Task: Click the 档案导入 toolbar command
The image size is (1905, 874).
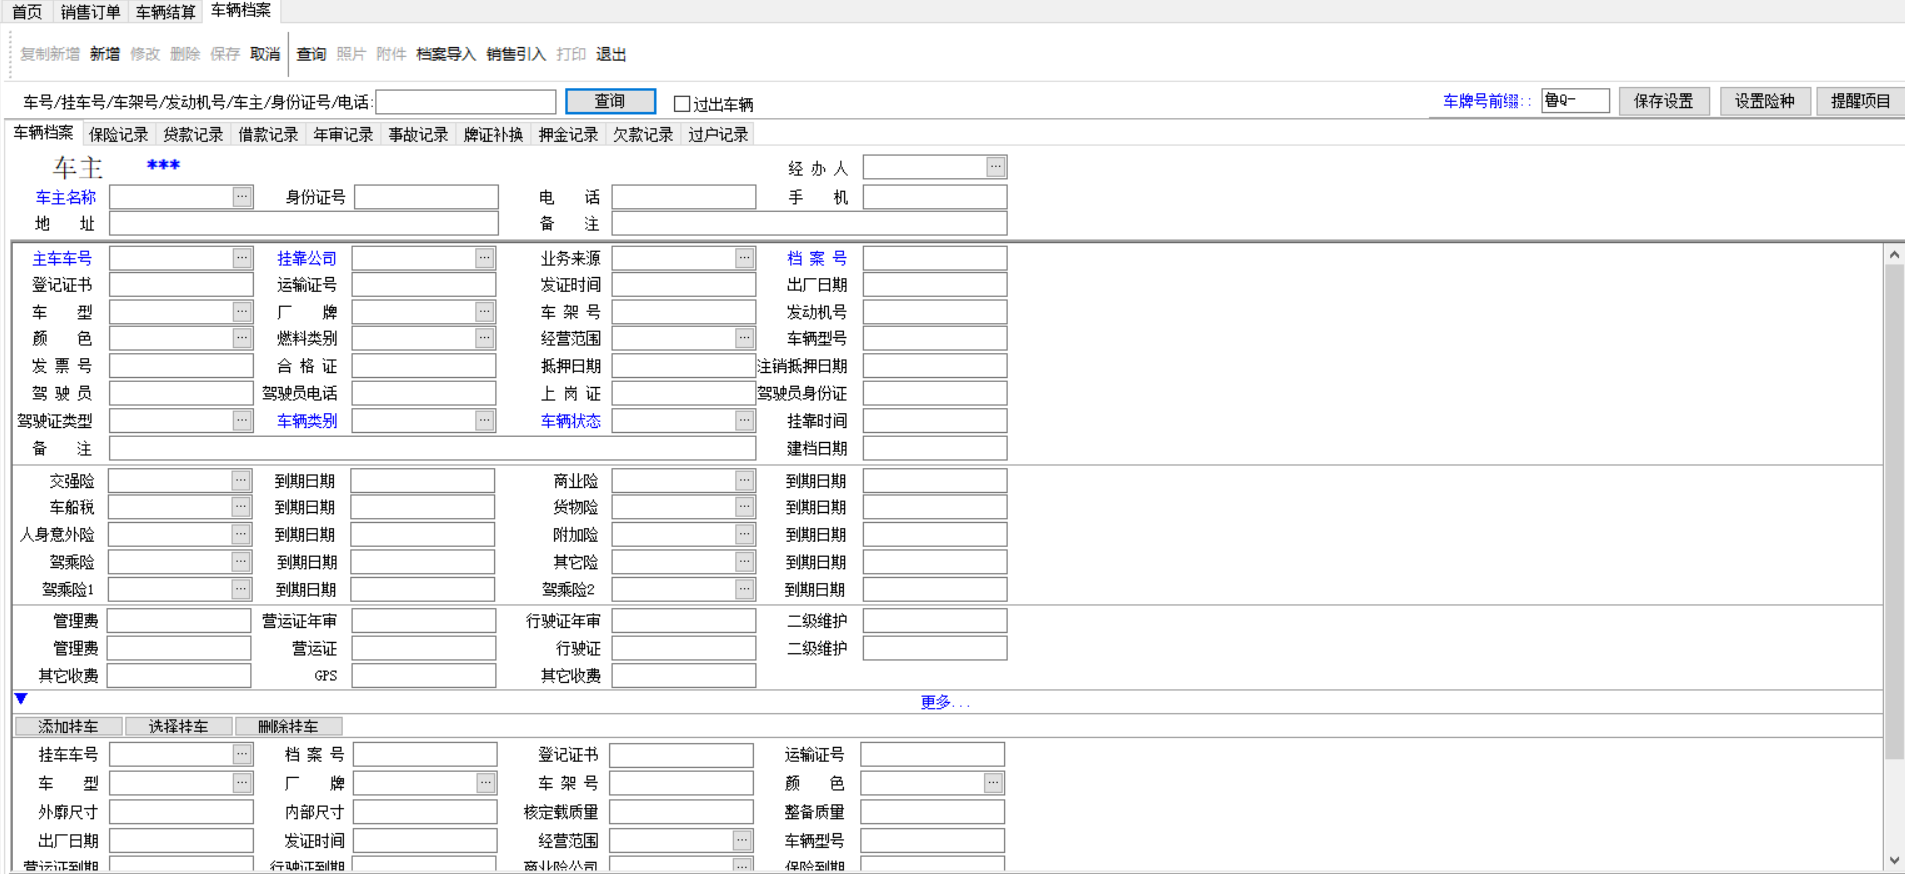Action: 446,54
